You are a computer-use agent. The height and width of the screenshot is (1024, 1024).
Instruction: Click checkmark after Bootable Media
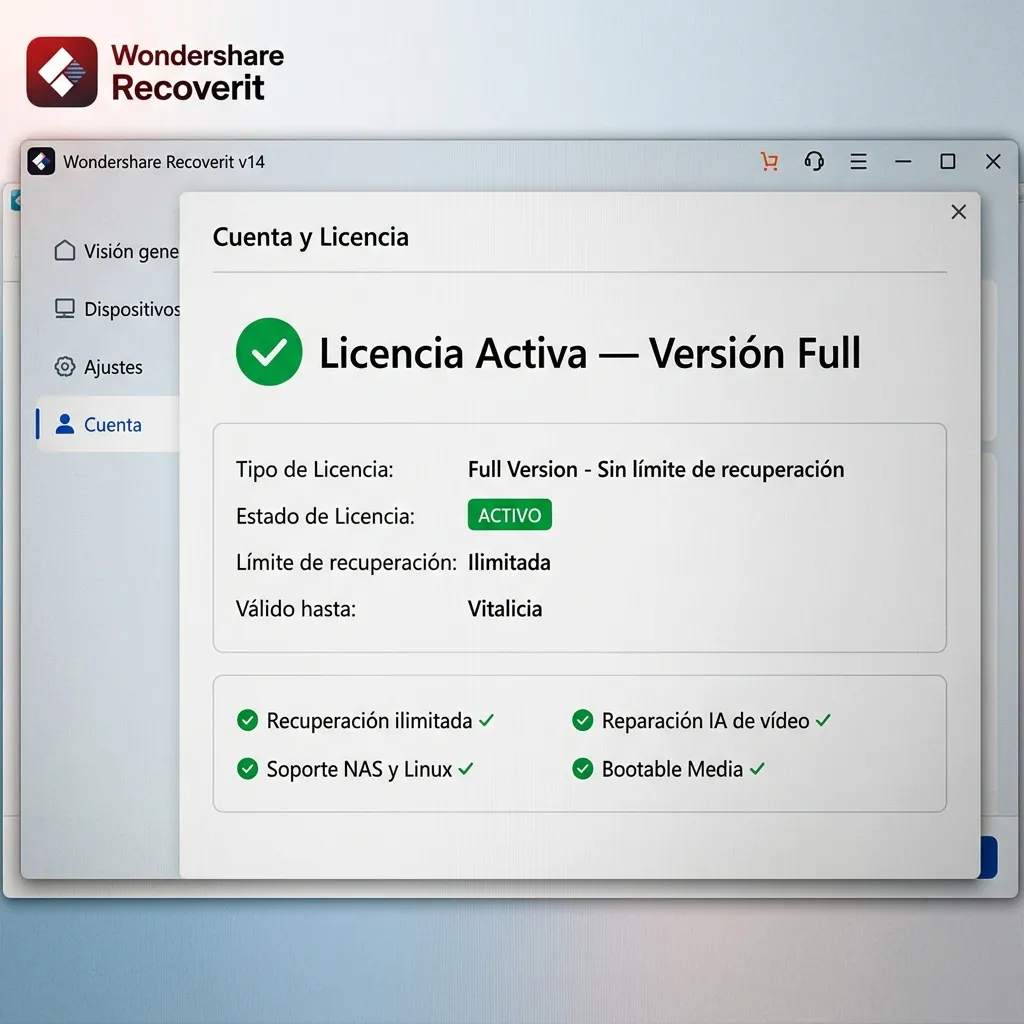757,769
